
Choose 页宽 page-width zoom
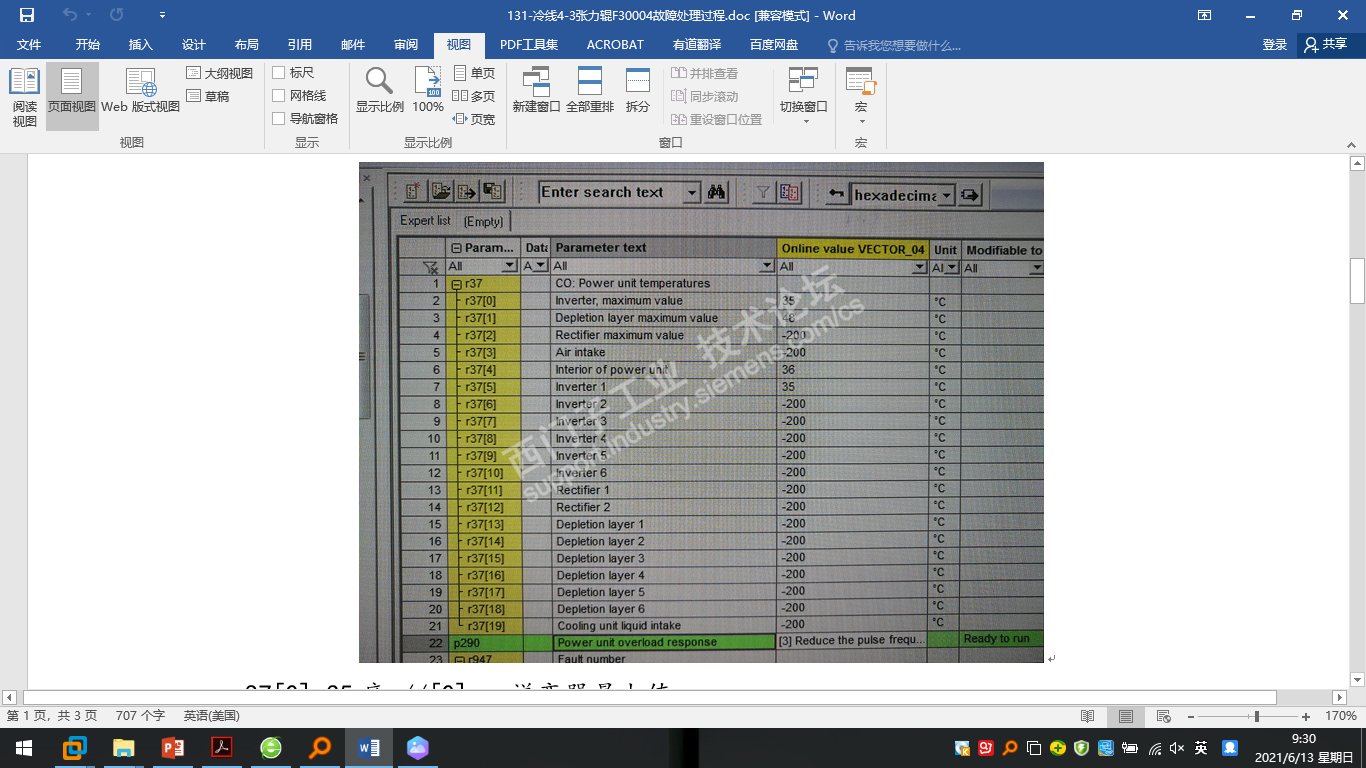[474, 119]
